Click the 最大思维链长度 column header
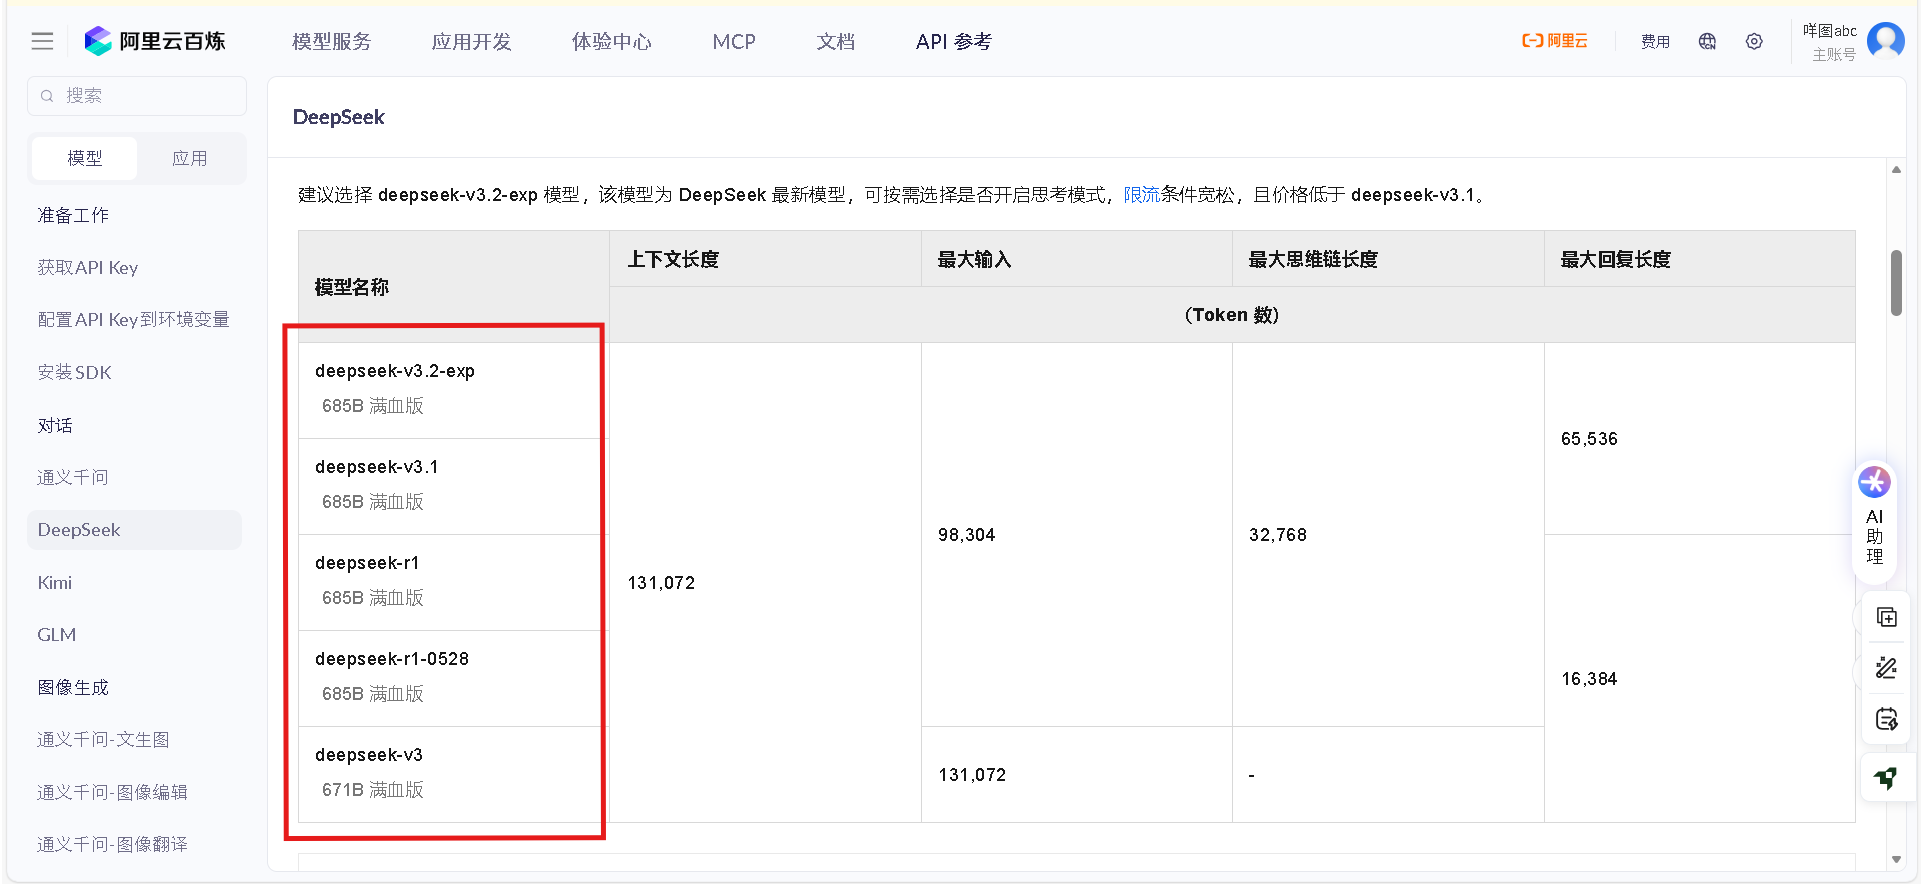Screen dimensions: 1921x884 tap(1388, 259)
